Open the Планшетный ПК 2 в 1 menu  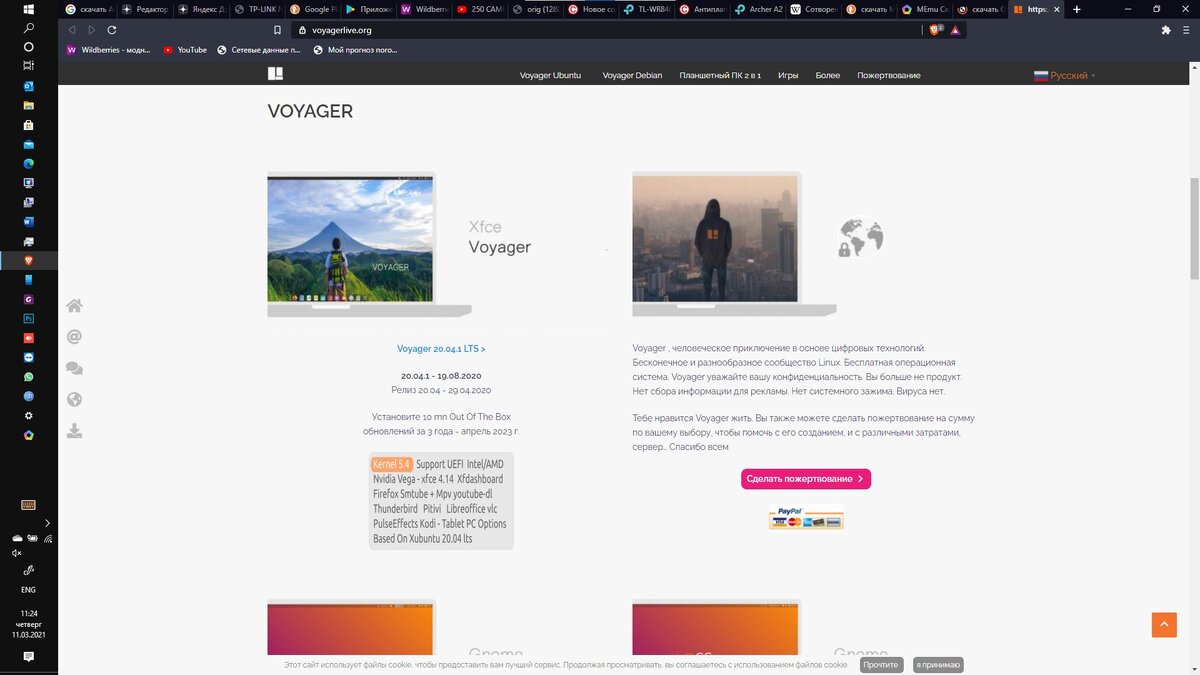click(720, 75)
